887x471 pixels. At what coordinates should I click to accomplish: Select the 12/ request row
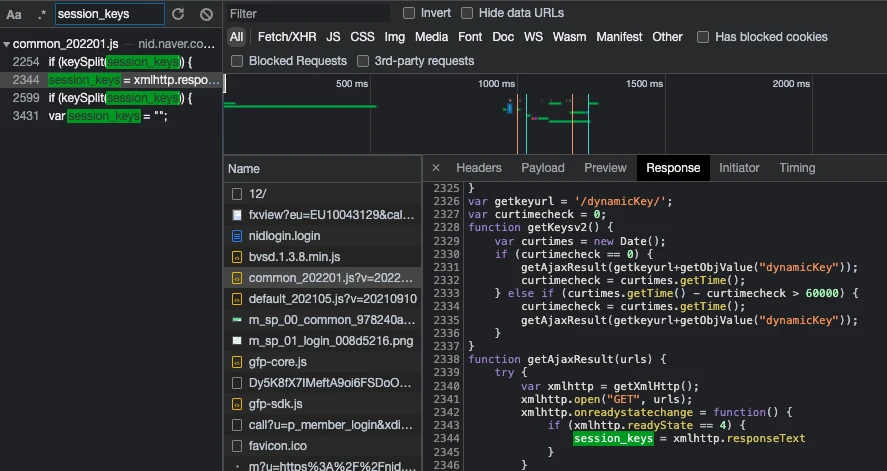pyautogui.click(x=322, y=194)
